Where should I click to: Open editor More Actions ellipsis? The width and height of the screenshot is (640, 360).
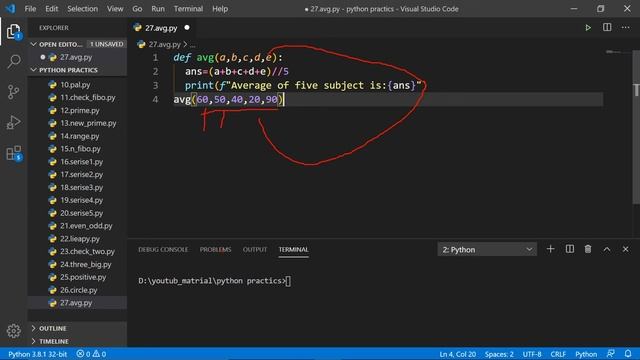click(625, 27)
